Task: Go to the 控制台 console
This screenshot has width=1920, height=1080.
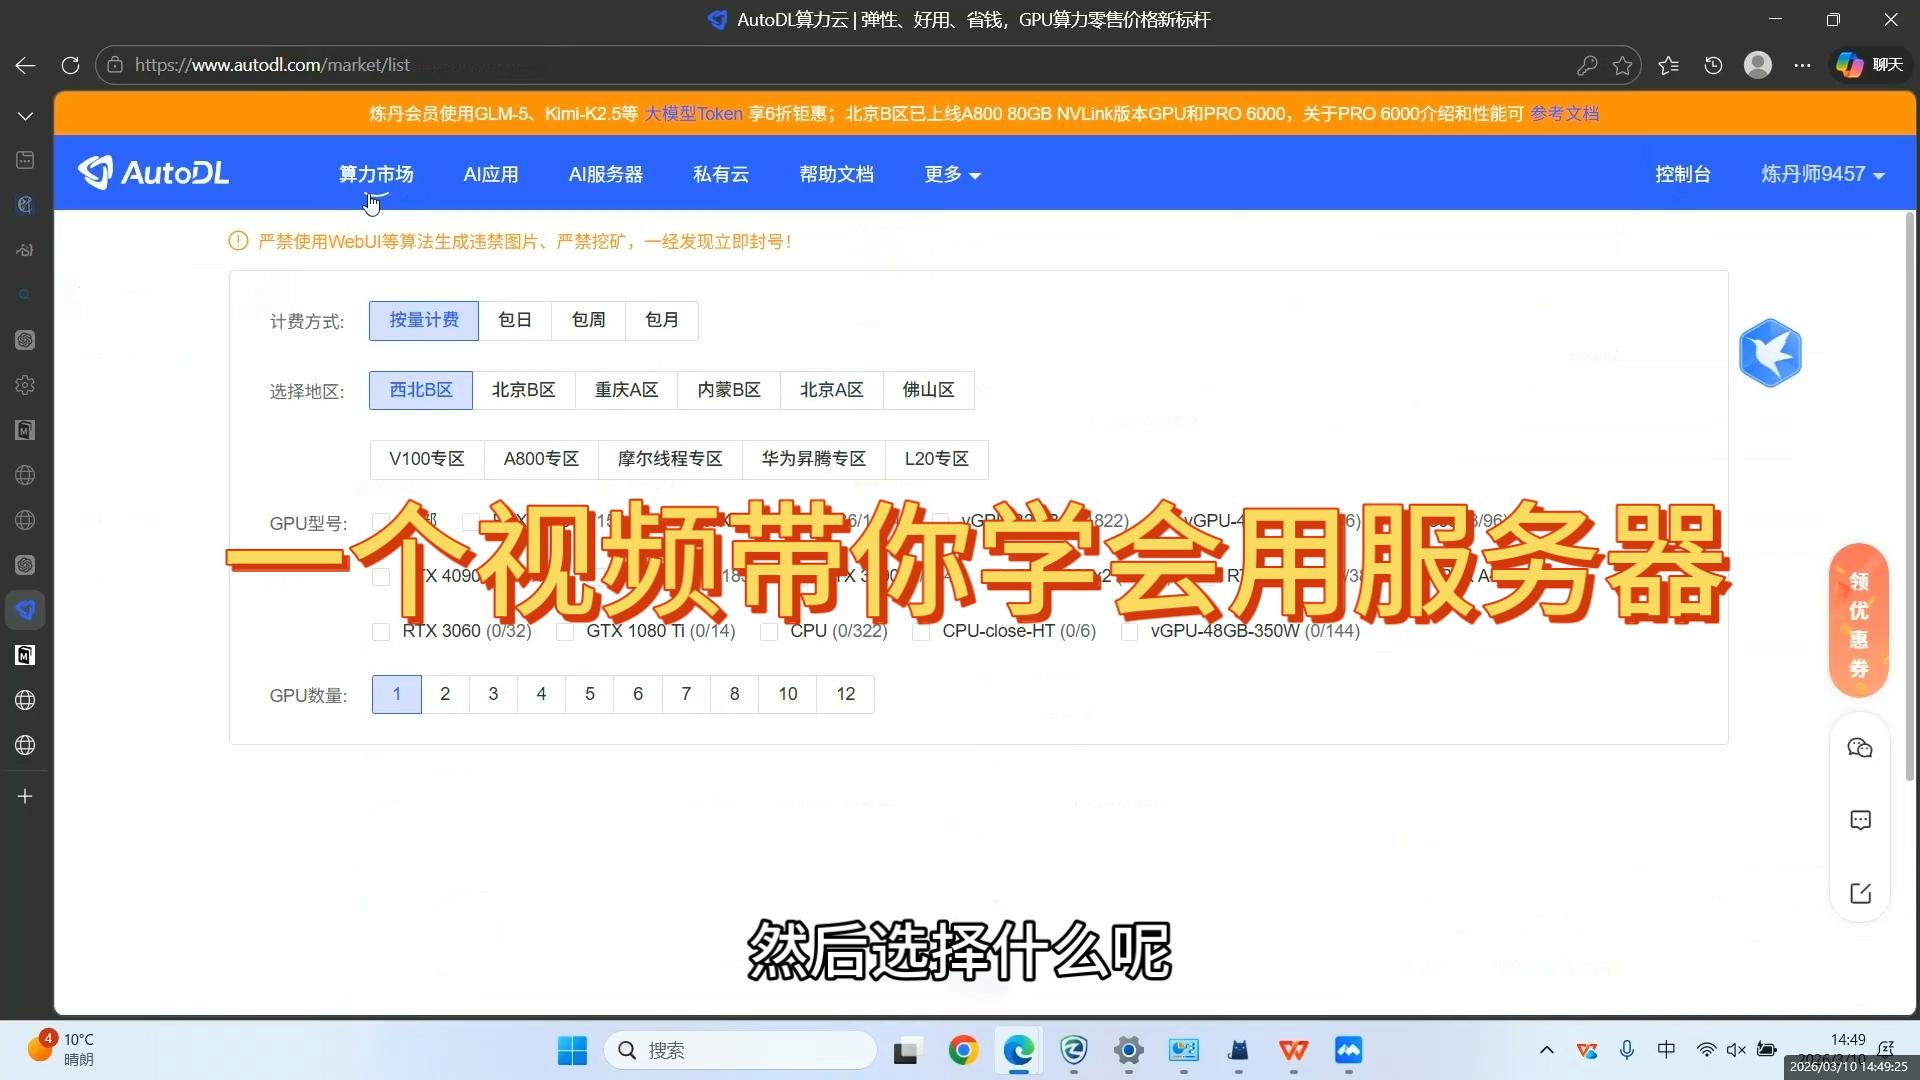Action: (1683, 174)
